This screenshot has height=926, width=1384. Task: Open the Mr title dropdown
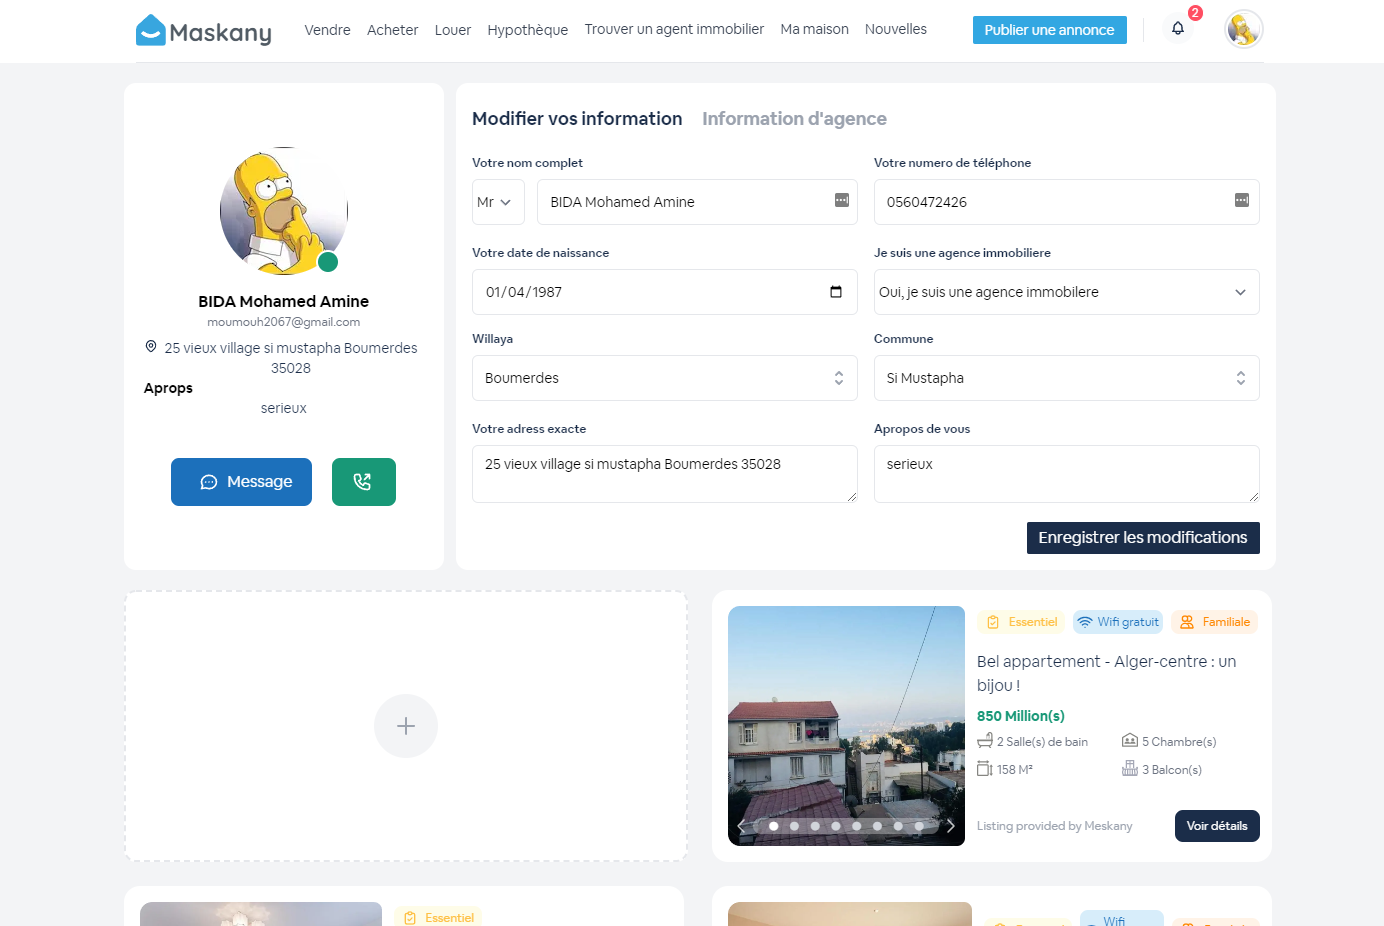pyautogui.click(x=498, y=202)
